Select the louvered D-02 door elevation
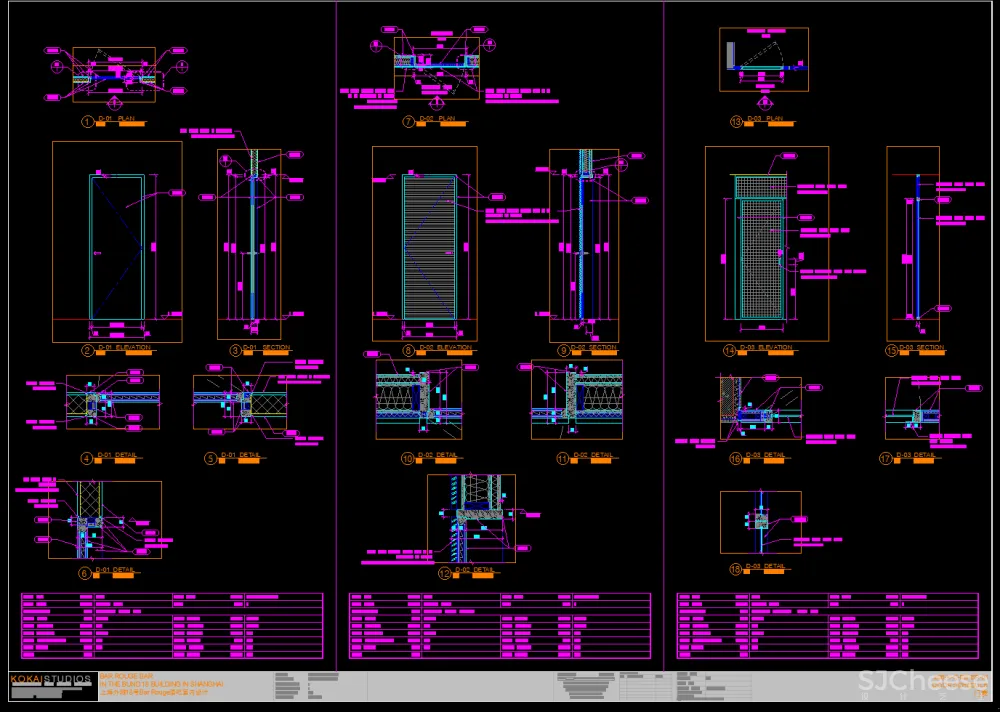 (430, 247)
